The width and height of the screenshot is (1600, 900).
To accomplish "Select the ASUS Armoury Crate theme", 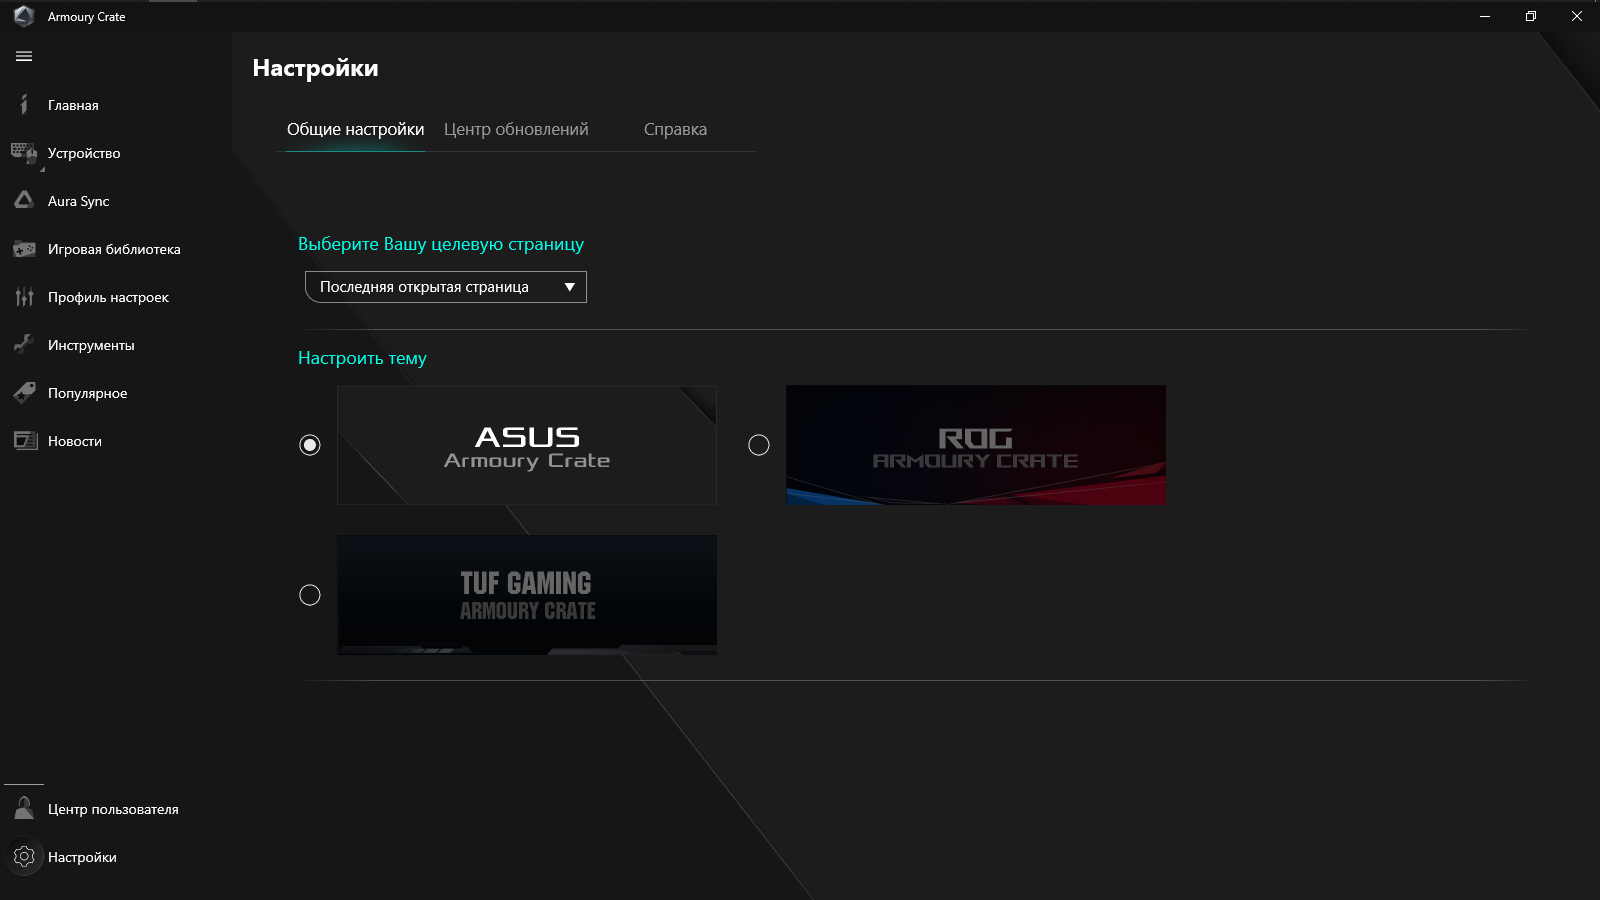I will [x=310, y=445].
